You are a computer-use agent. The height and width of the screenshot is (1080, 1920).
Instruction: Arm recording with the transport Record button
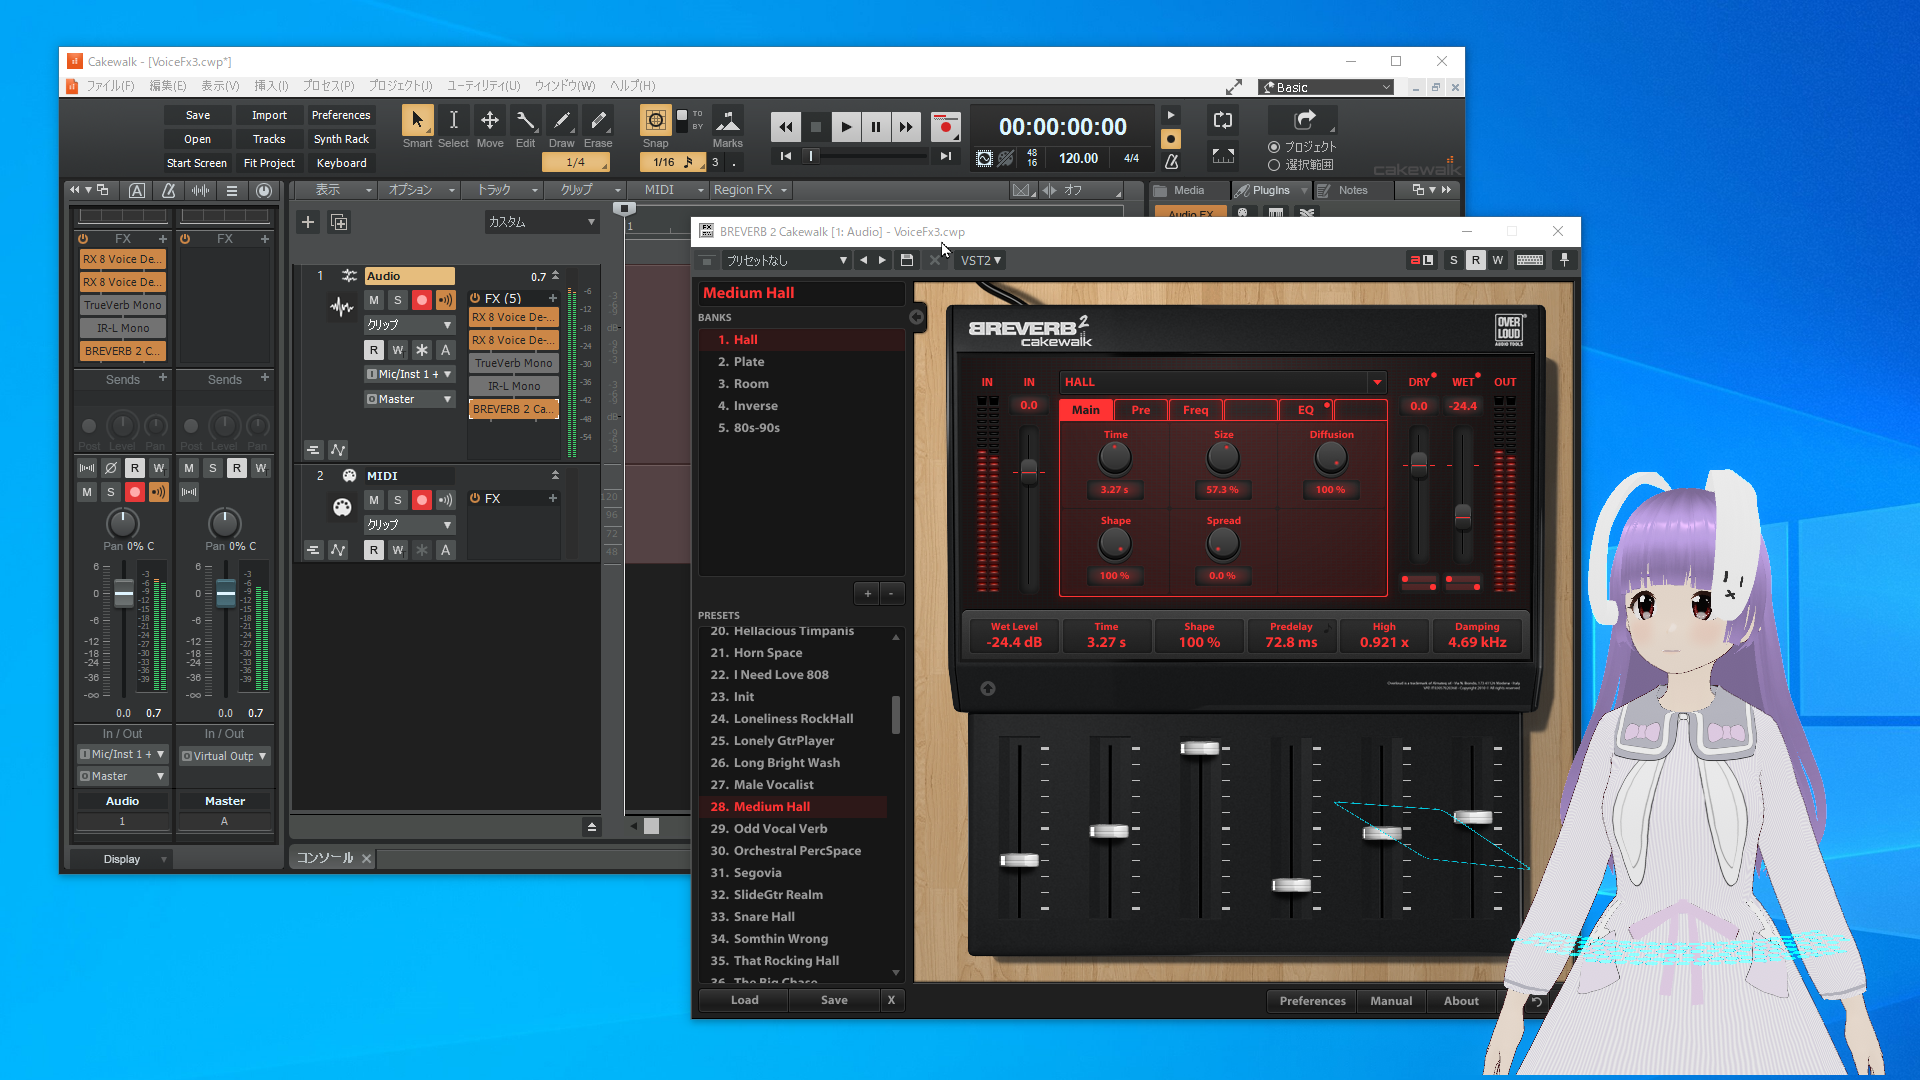pyautogui.click(x=945, y=127)
